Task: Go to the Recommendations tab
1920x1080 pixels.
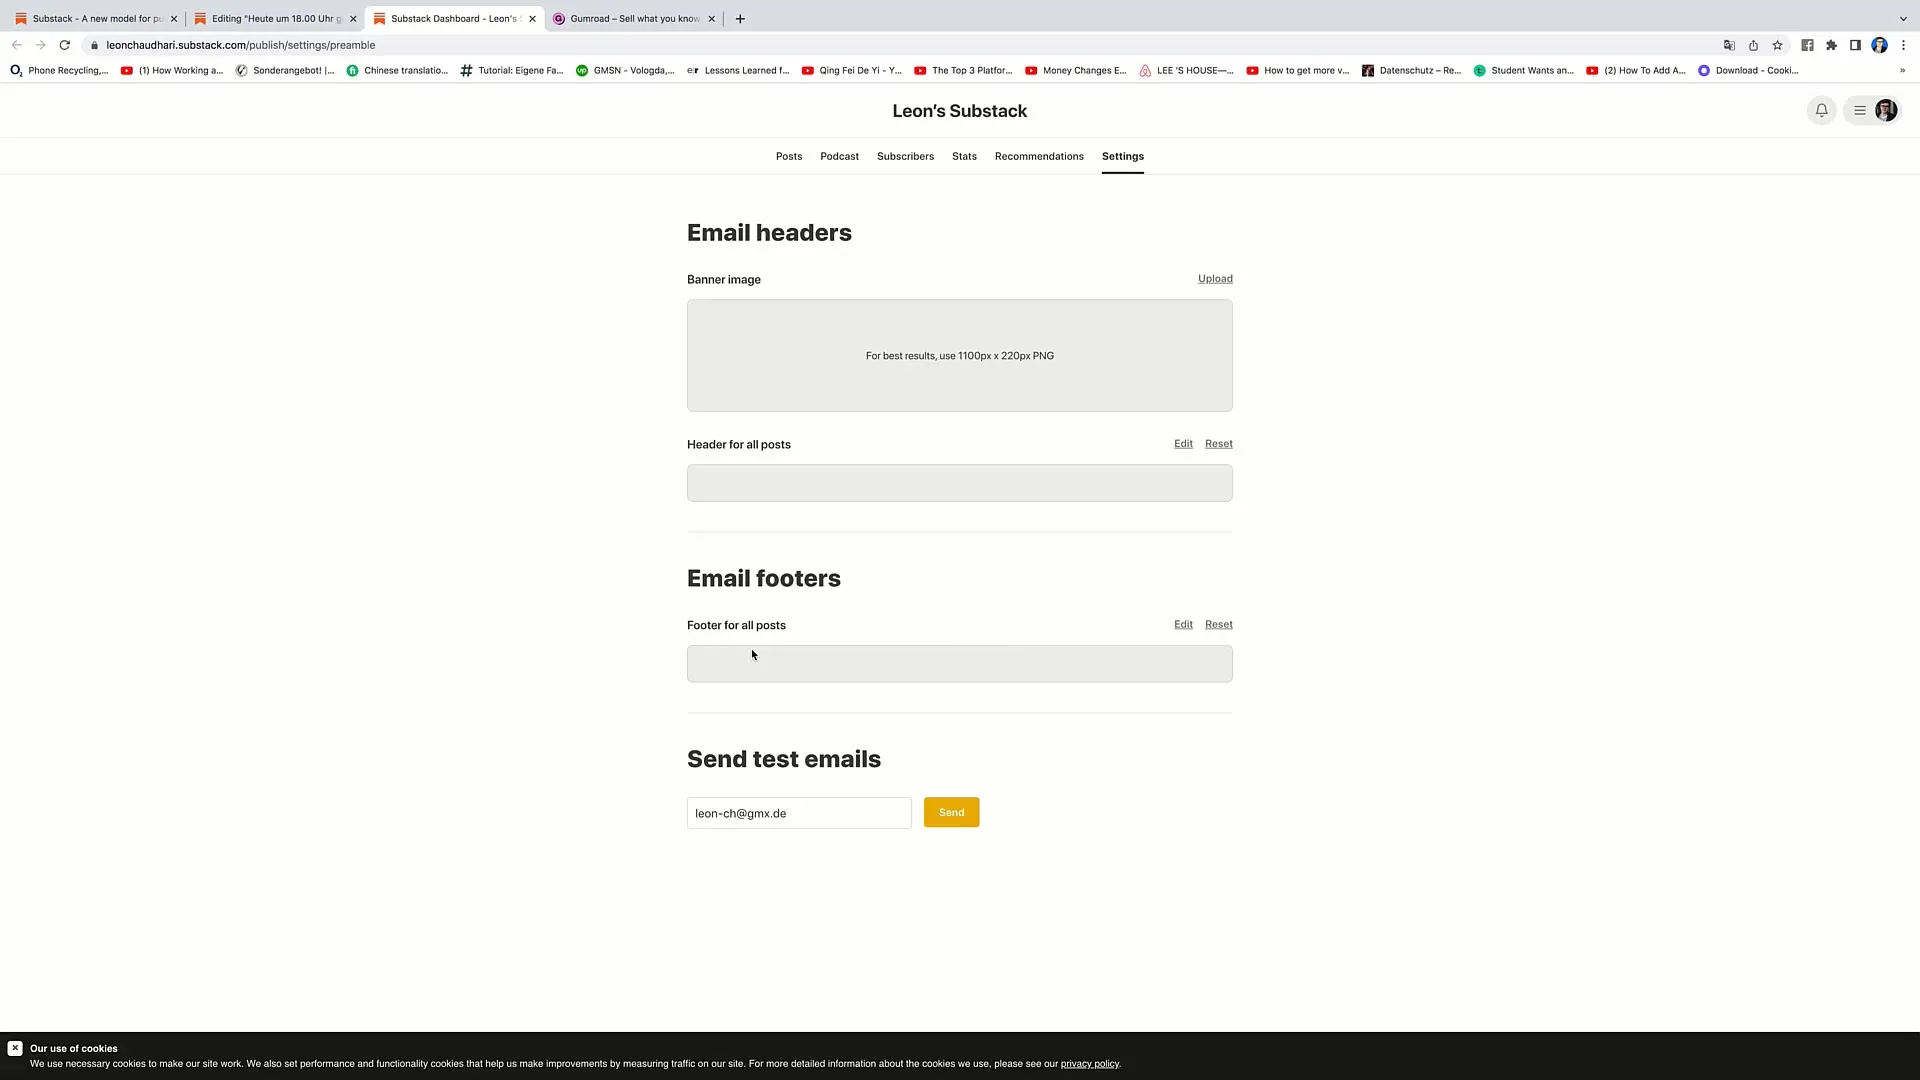Action: (1039, 156)
